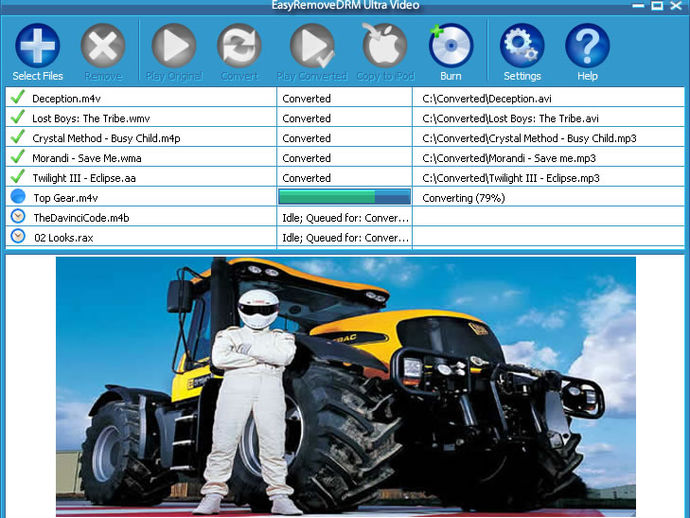
Task: Click green checkmark beside Lost Boys: The Tribe.wmv
Action: pyautogui.click(x=18, y=117)
